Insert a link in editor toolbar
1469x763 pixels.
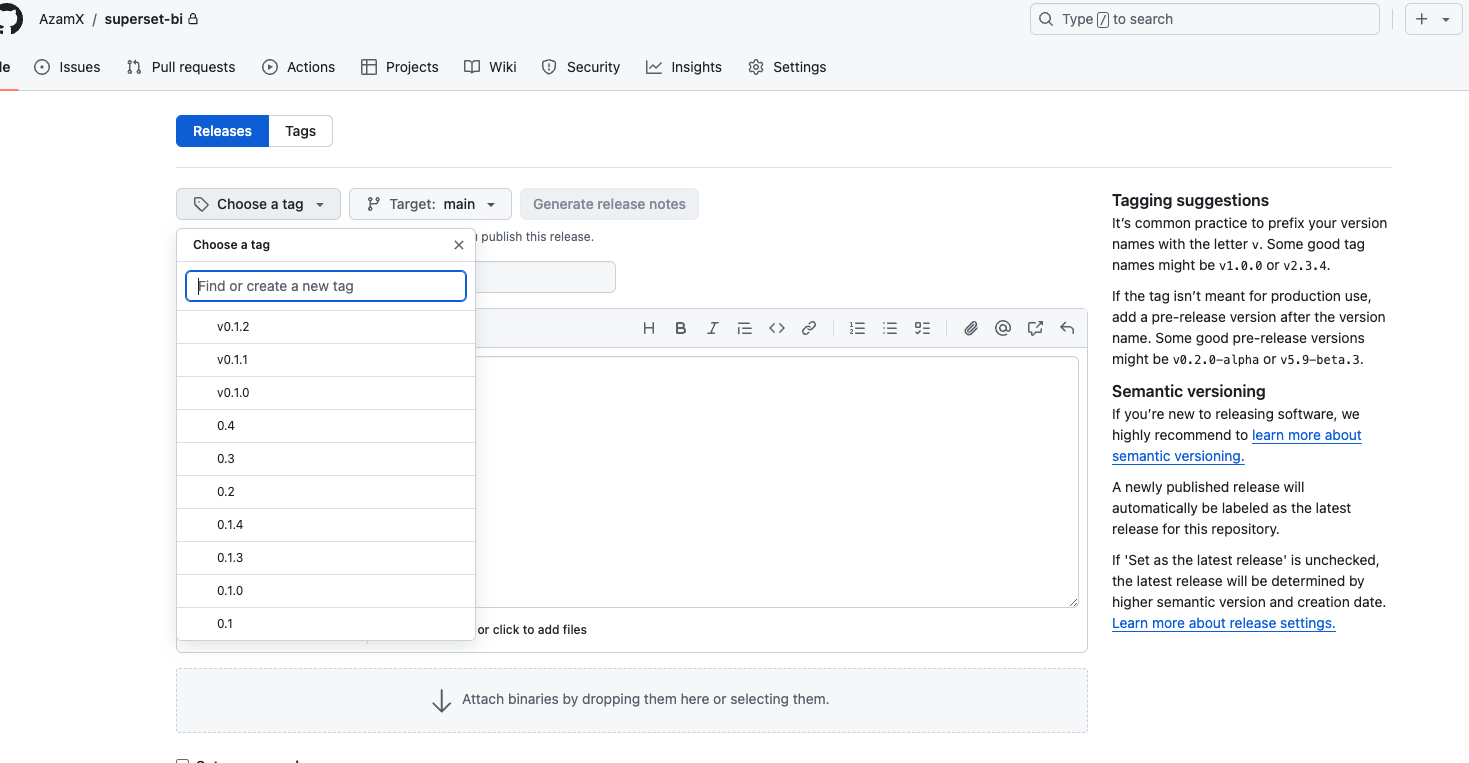(809, 328)
